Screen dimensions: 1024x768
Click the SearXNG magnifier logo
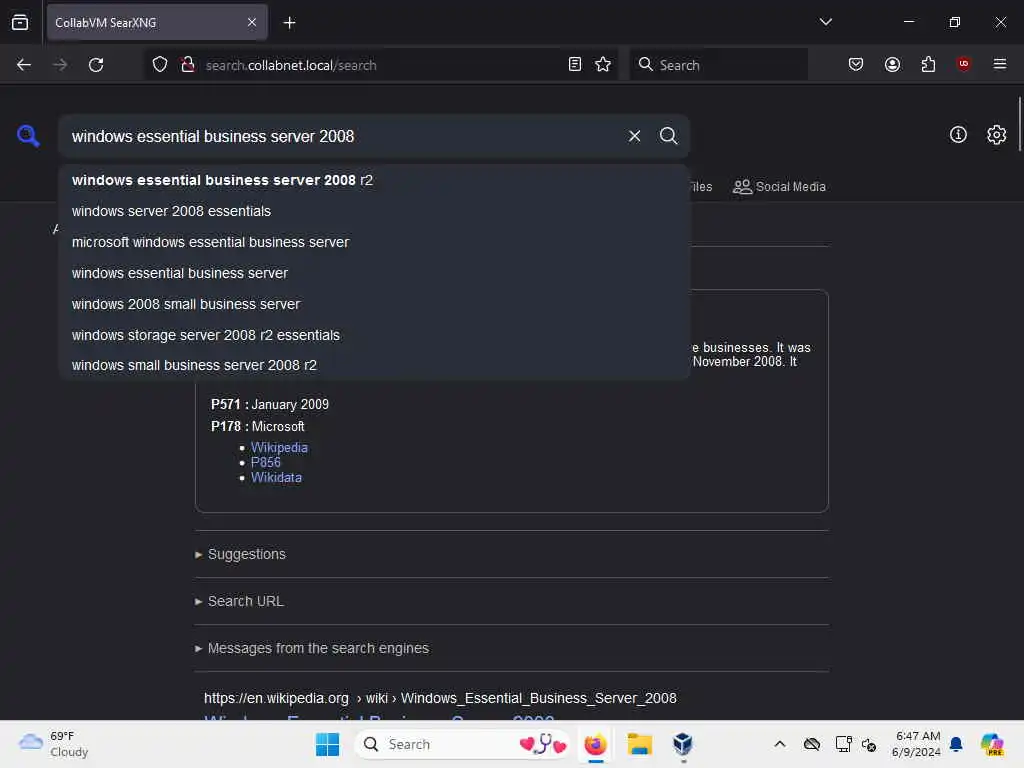coord(28,135)
